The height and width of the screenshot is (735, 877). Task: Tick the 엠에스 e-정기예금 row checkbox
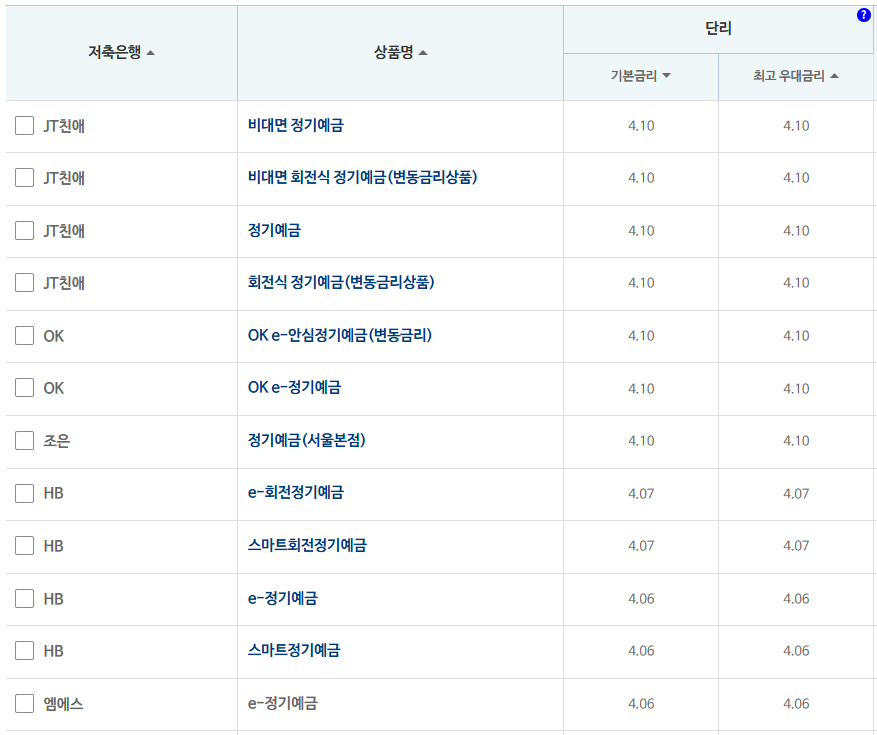coord(25,703)
